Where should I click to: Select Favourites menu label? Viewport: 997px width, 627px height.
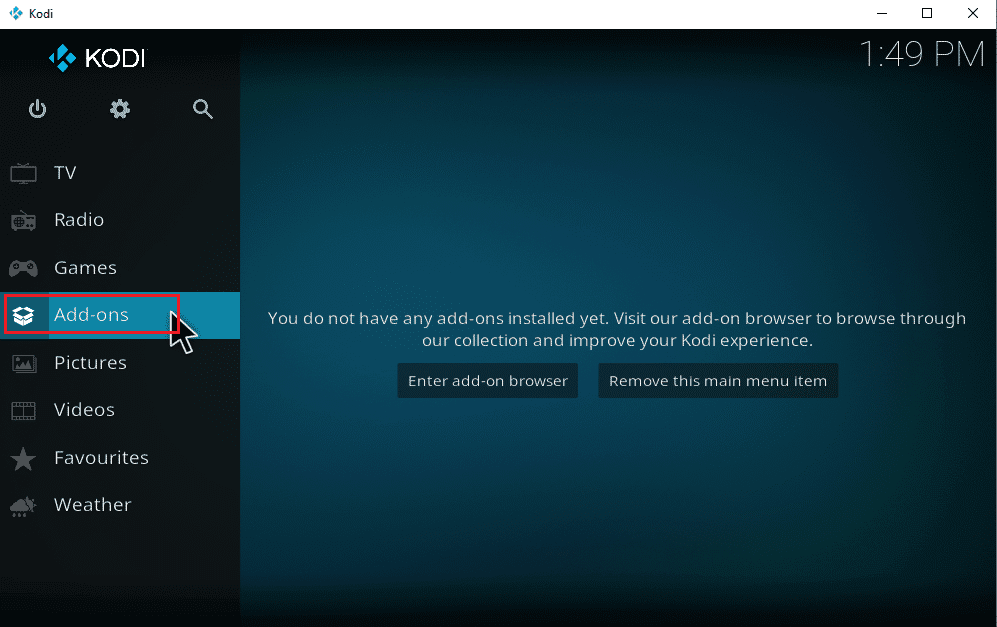[x=102, y=457]
